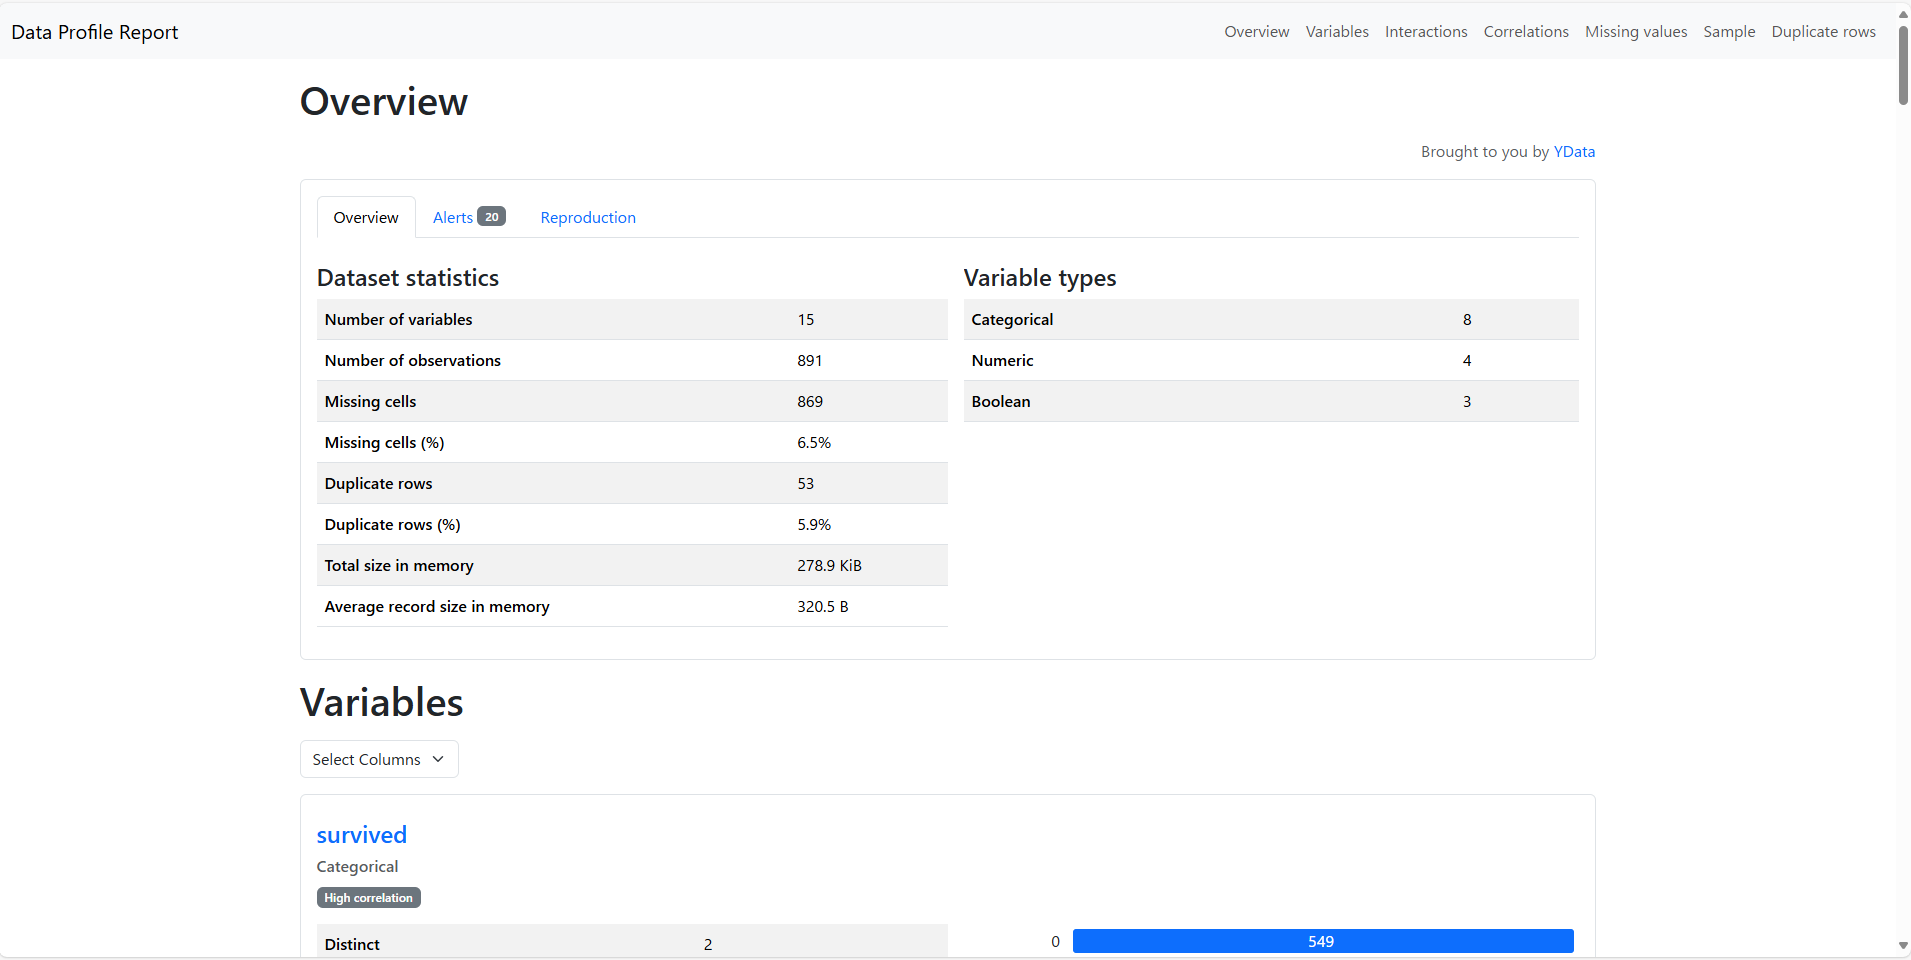Screen dimensions: 1911x960
Task: Open the Overview navigation menu item
Action: [x=1256, y=31]
